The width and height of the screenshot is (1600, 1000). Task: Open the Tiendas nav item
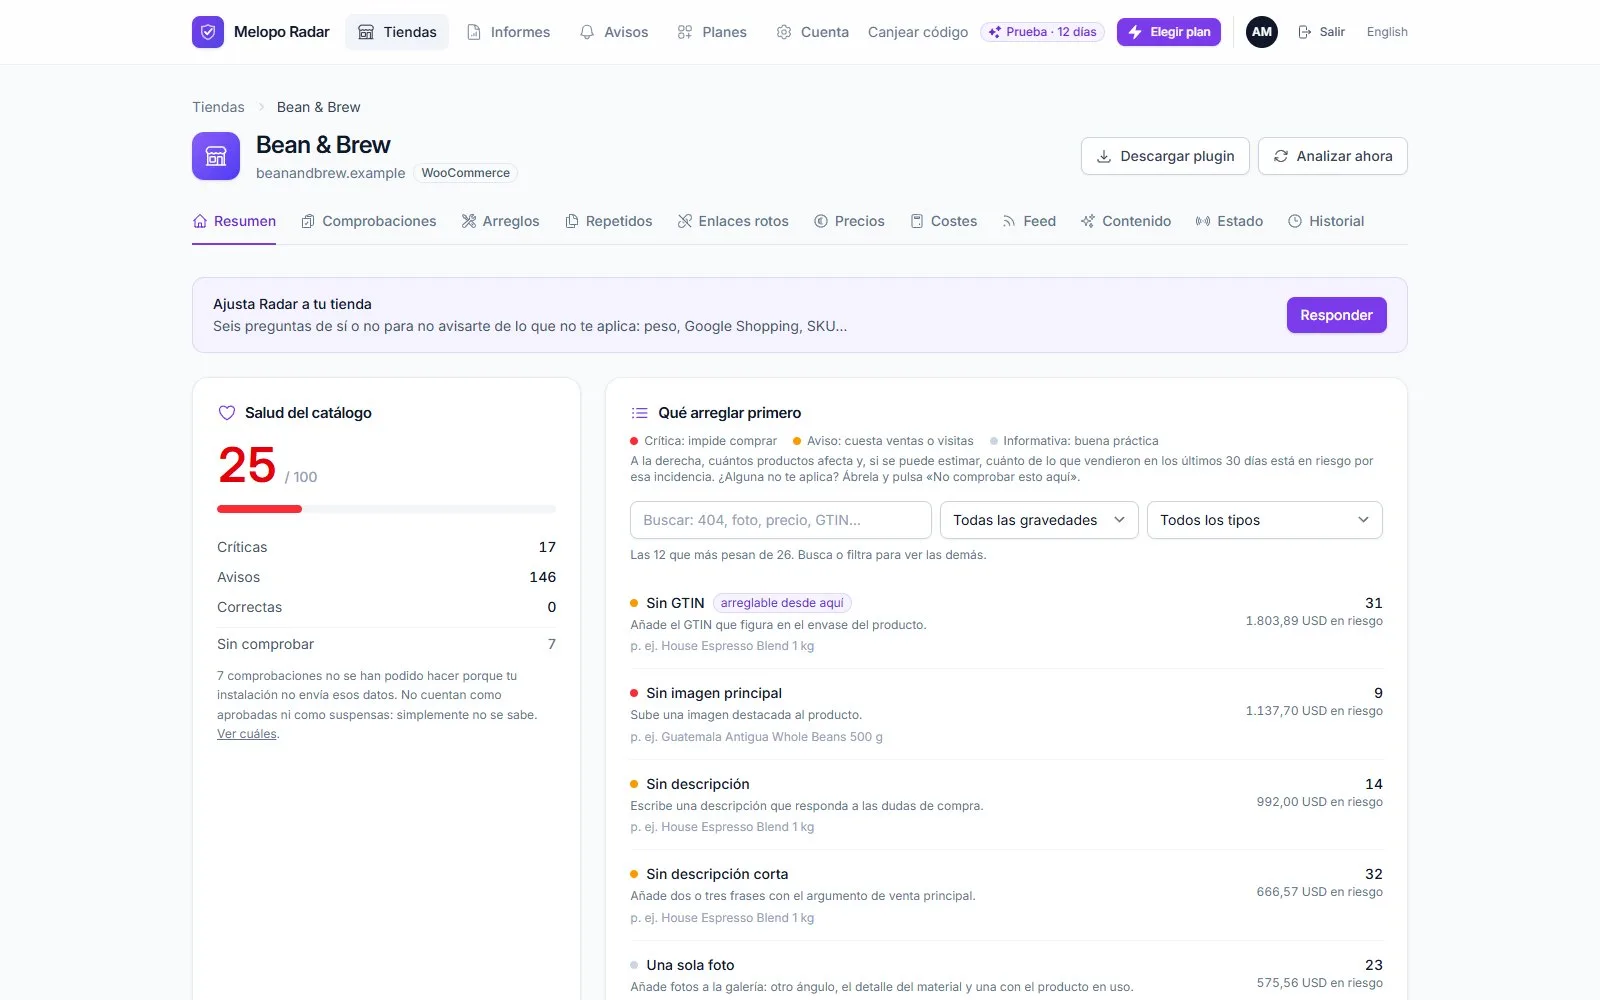click(x=397, y=32)
